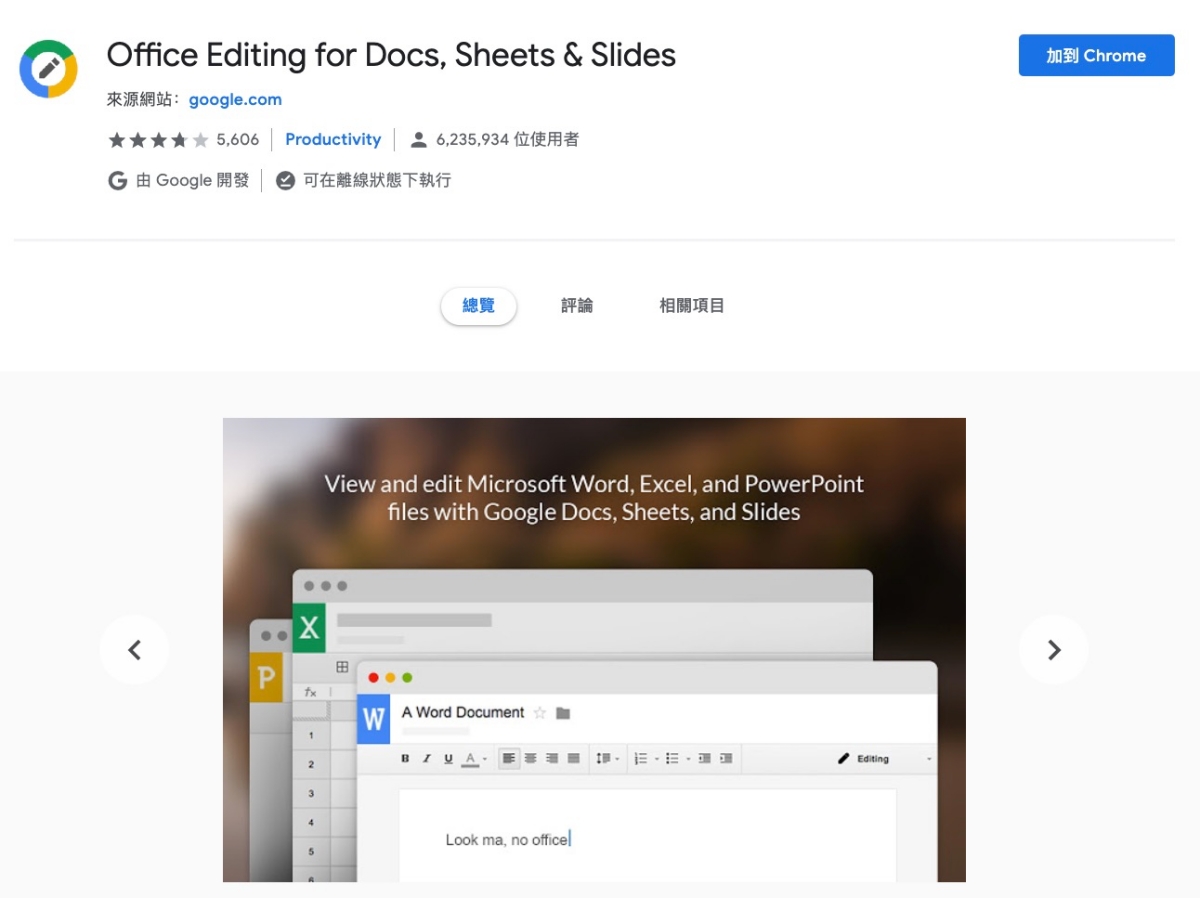This screenshot has height=898, width=1200.
Task: Click the A Word Document title in preview
Action: [463, 712]
